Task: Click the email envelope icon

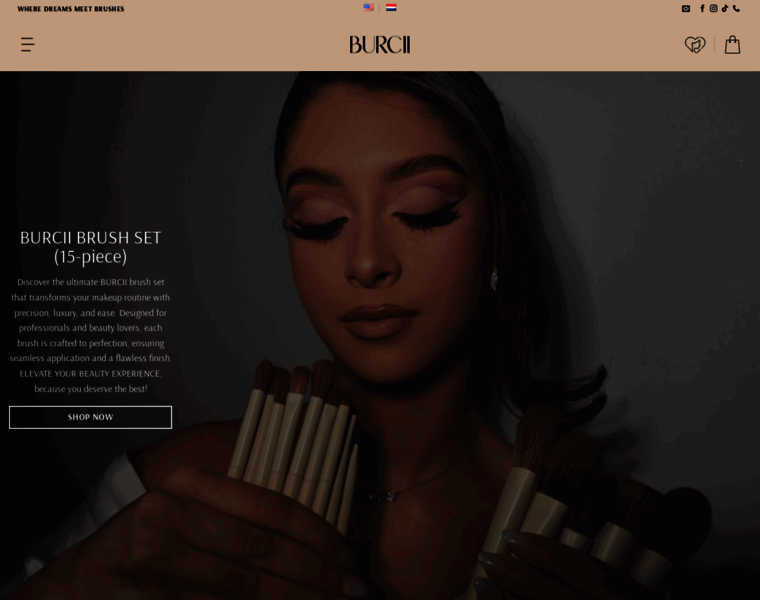Action: coord(686,9)
